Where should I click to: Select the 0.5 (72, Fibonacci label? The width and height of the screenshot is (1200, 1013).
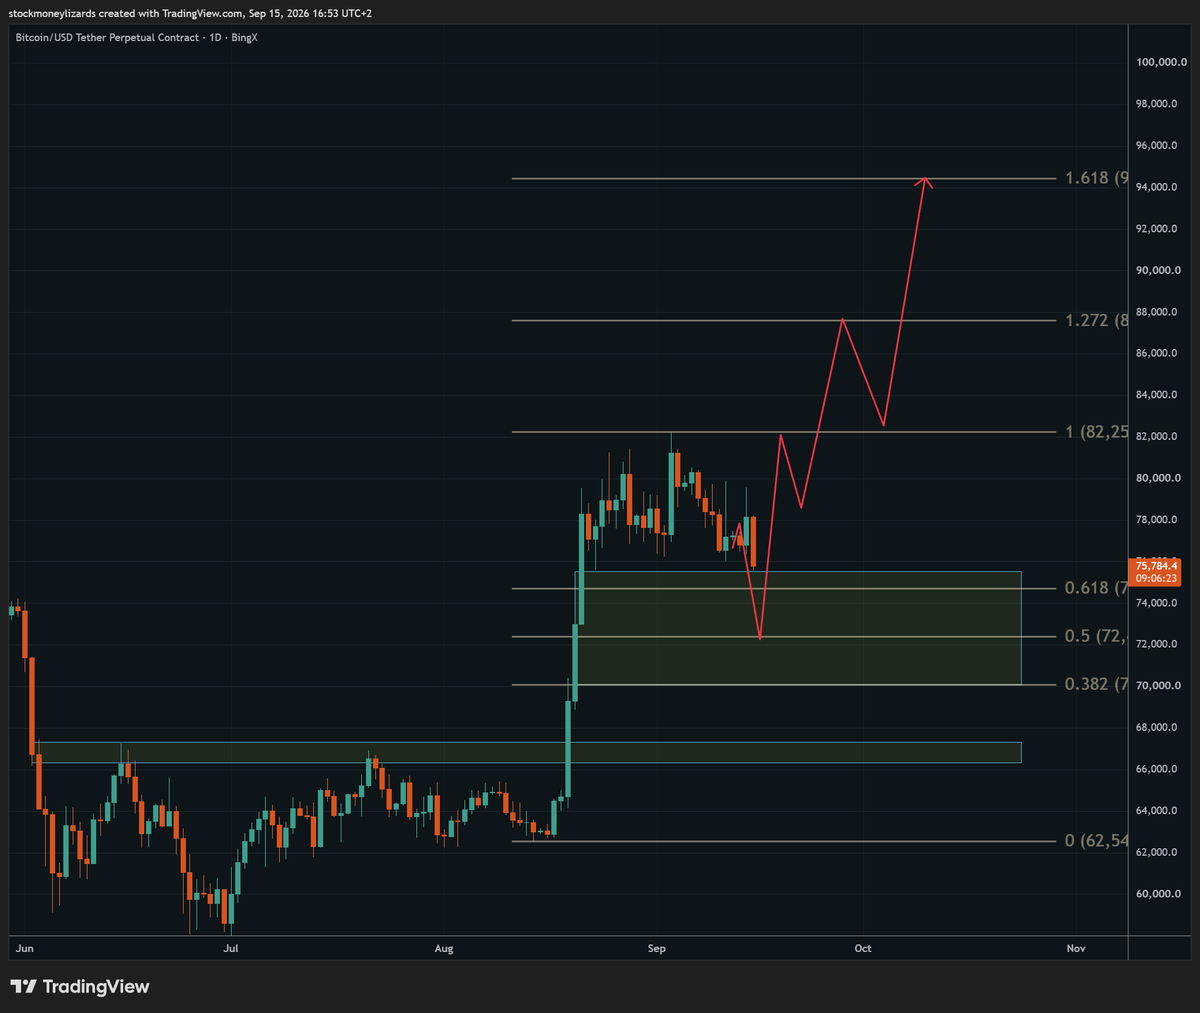[x=1097, y=636]
